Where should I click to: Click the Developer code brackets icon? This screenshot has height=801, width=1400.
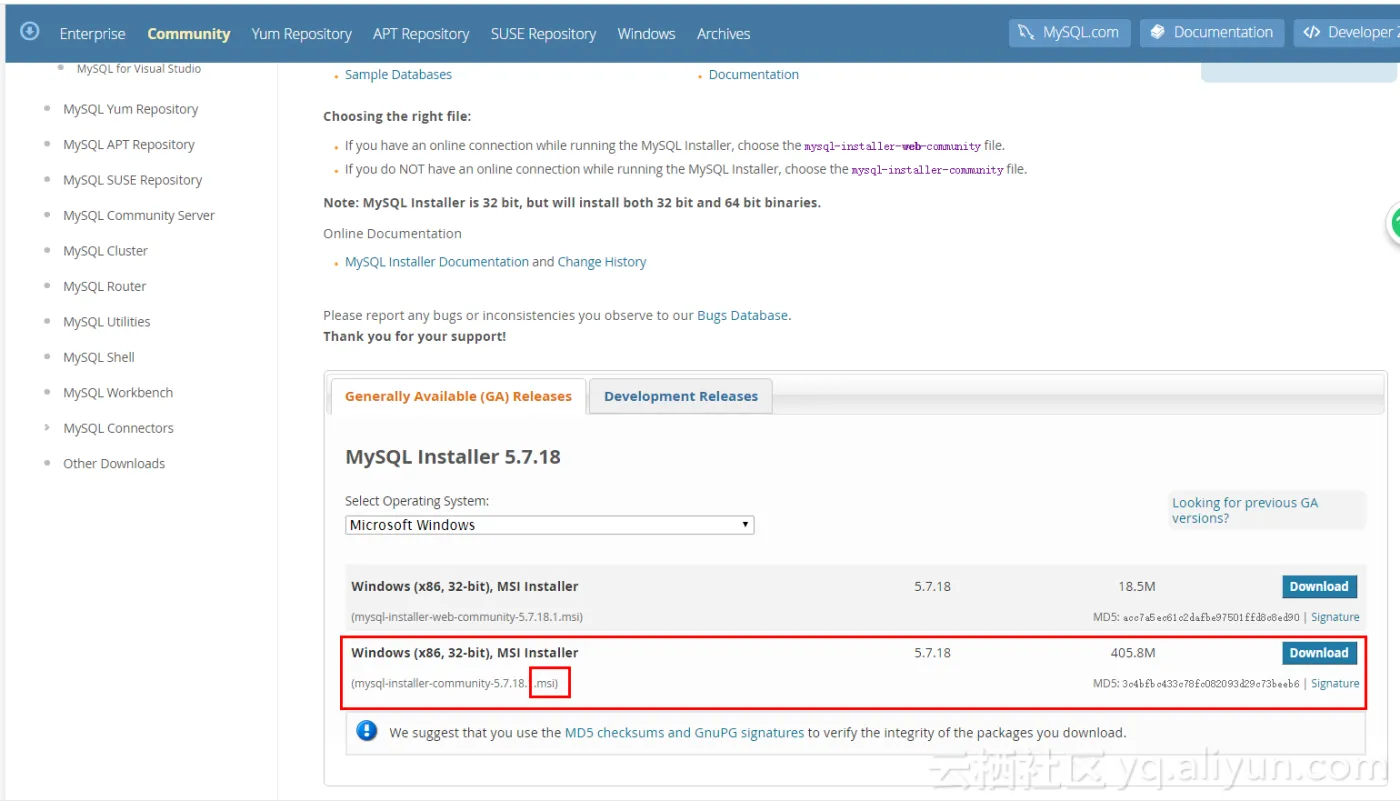click(x=1312, y=33)
